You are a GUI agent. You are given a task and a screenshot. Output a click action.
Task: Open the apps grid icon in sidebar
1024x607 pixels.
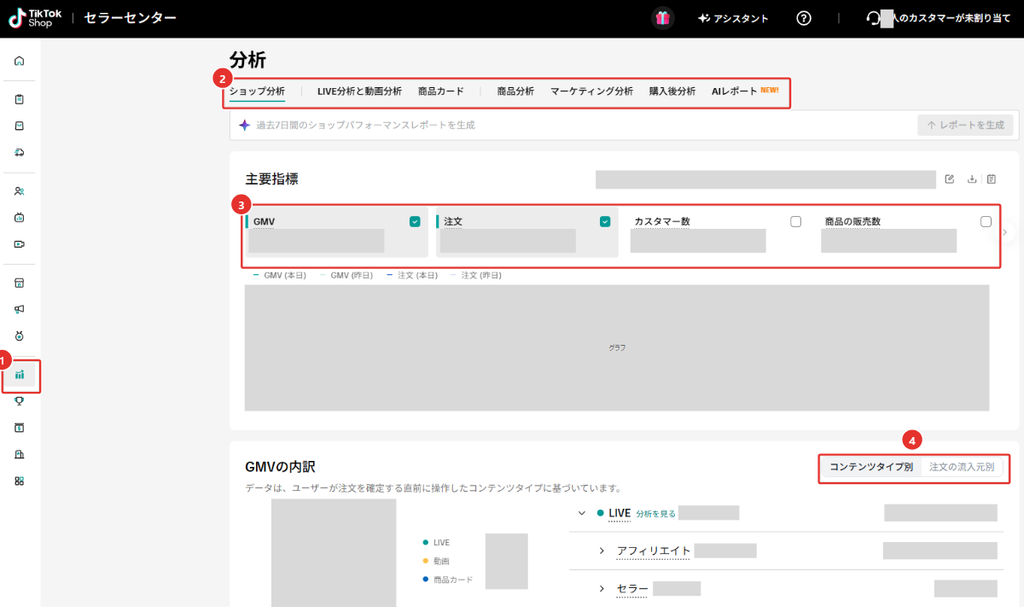19,481
